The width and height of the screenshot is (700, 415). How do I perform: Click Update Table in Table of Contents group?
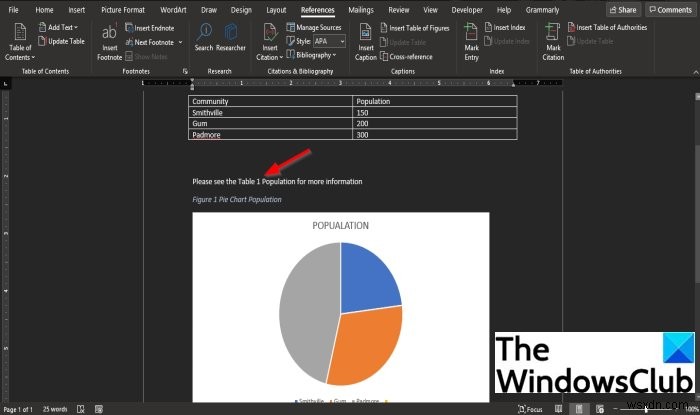tap(61, 42)
